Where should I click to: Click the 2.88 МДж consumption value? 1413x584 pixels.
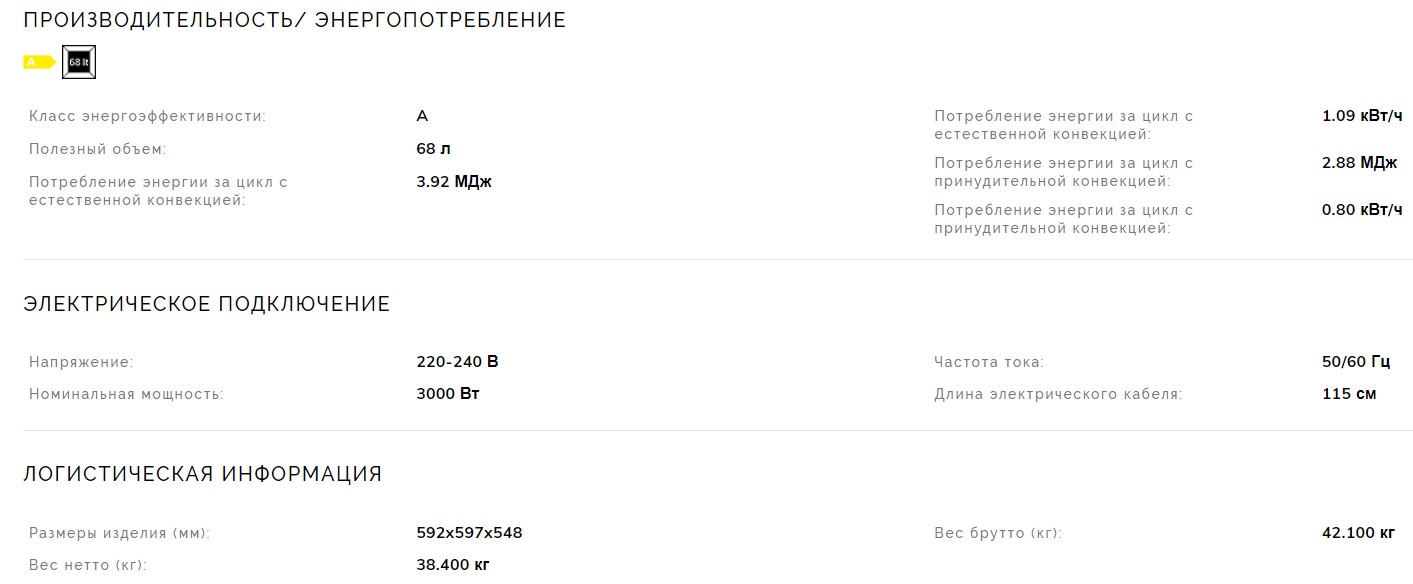(1359, 163)
